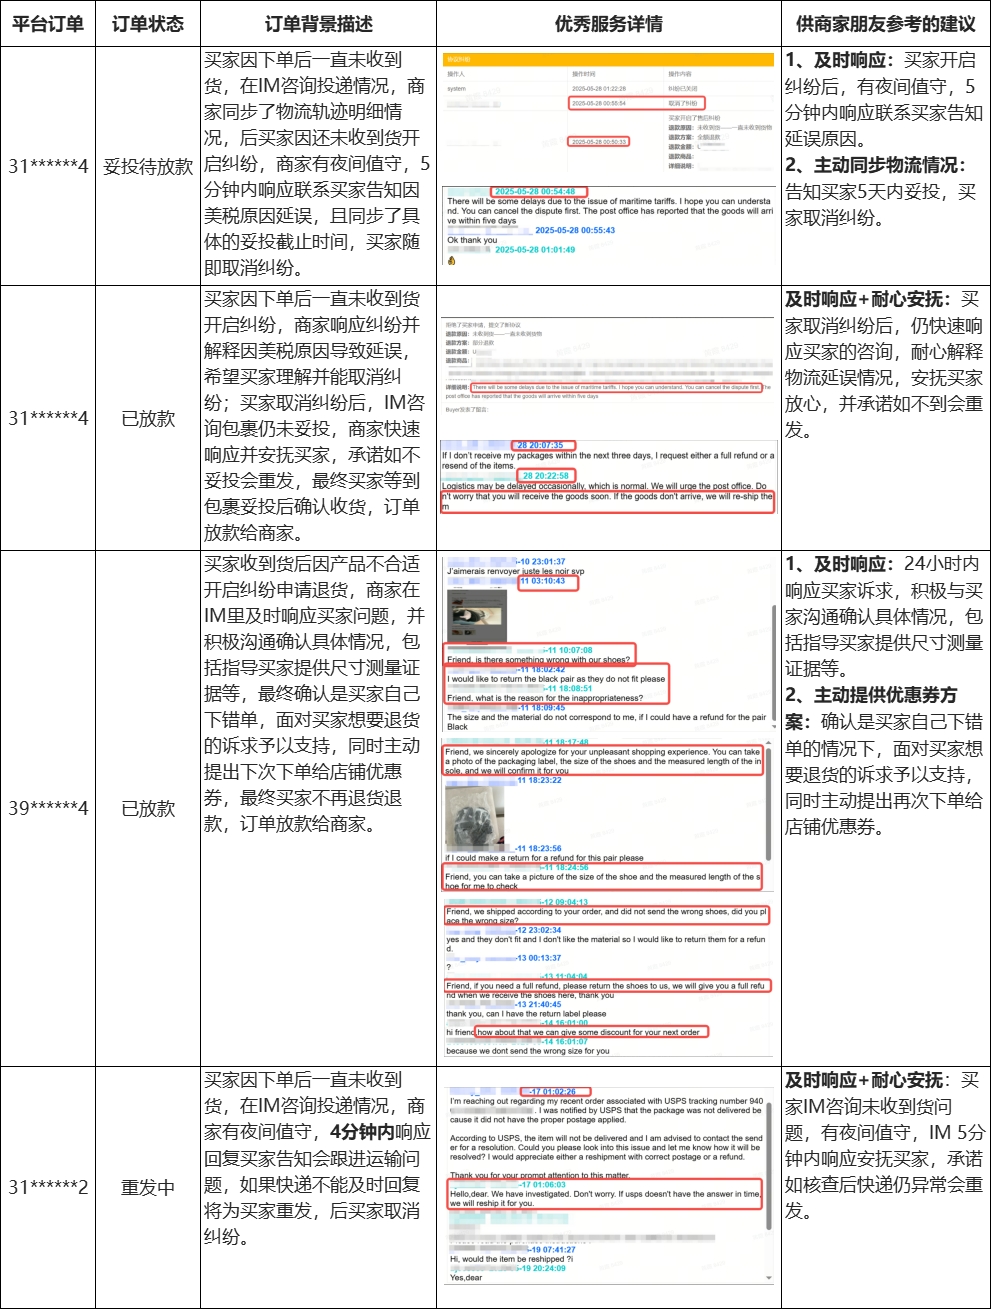Select order number 31******2
The height and width of the screenshot is (1309, 991).
click(x=47, y=1187)
